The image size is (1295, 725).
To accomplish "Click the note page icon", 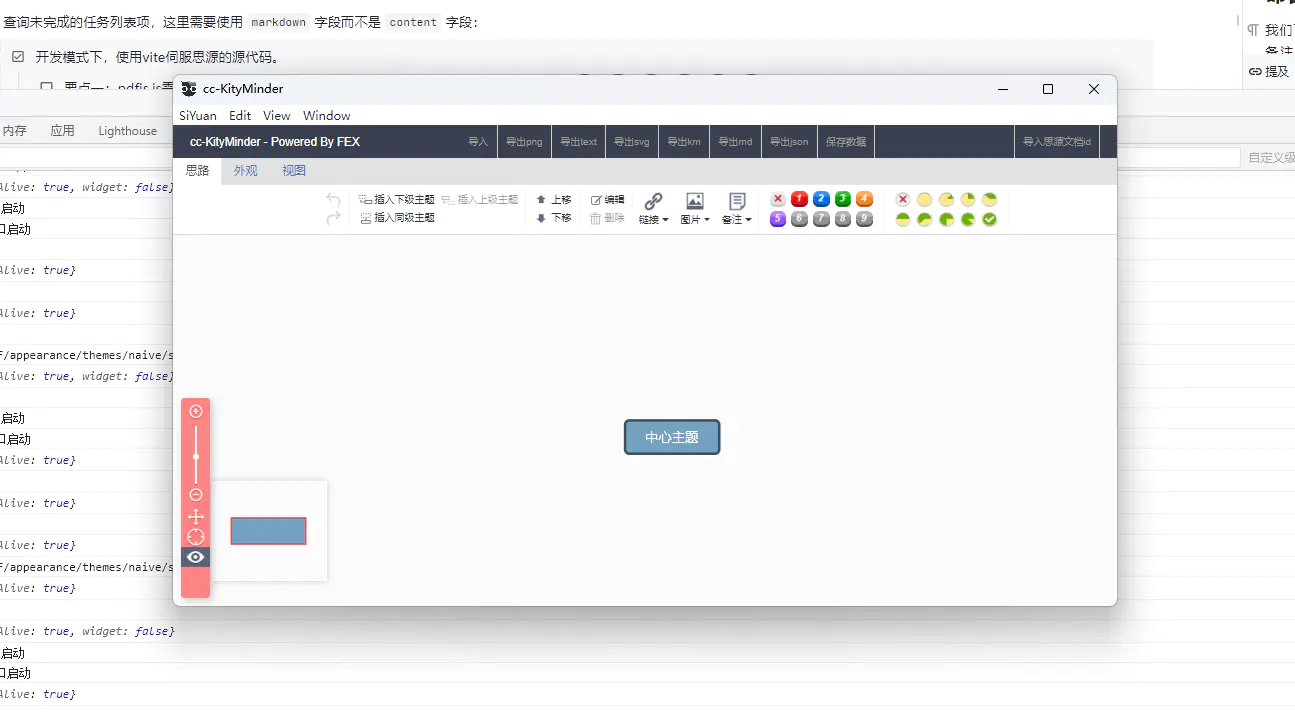I will [x=737, y=201].
